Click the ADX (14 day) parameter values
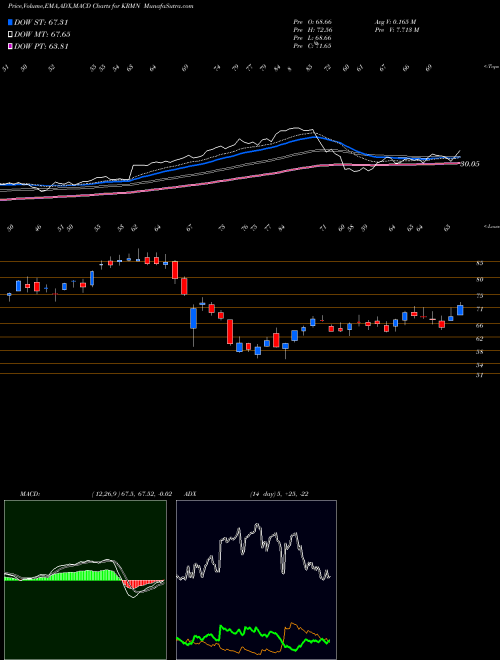 (x=279, y=494)
